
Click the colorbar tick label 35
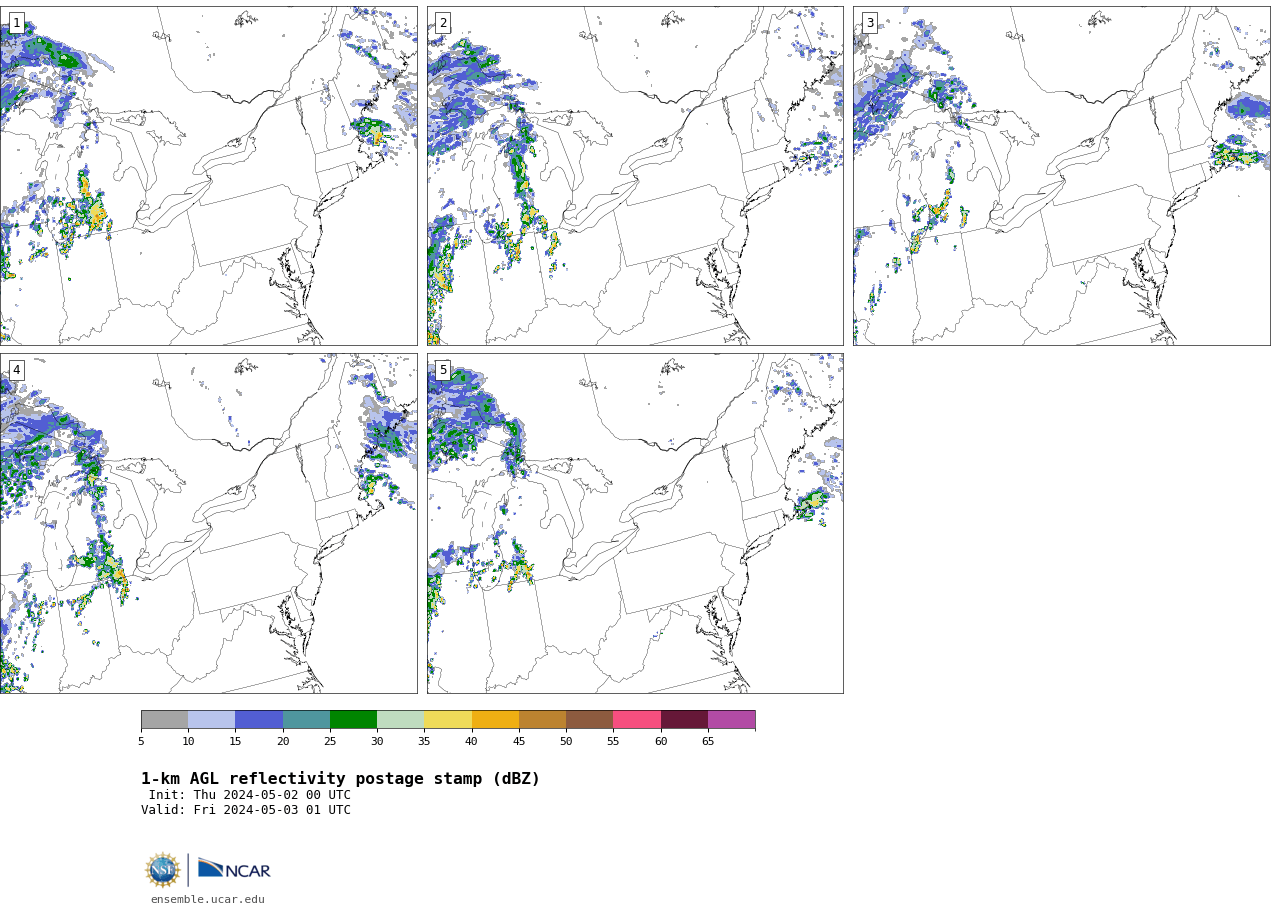coord(424,741)
